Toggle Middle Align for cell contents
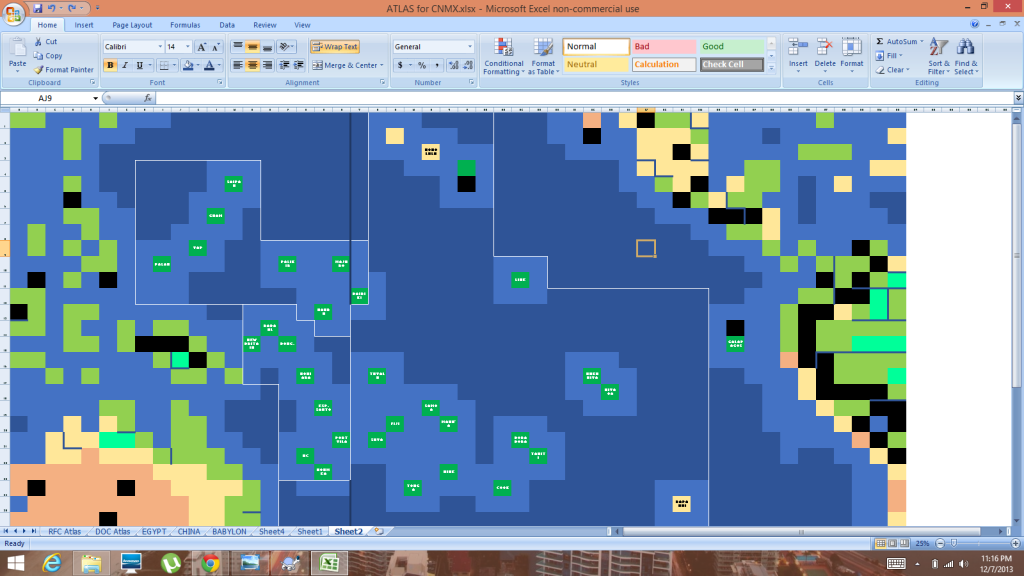The image size is (1024, 576). pos(252,47)
